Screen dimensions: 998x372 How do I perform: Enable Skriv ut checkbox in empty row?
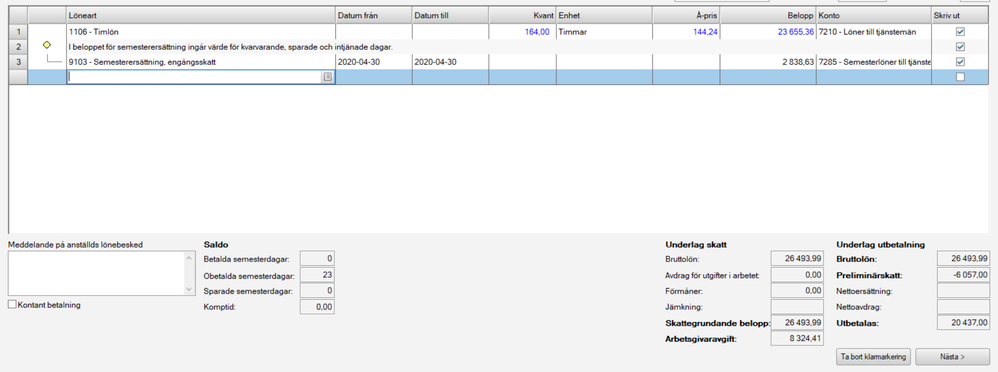[x=960, y=77]
